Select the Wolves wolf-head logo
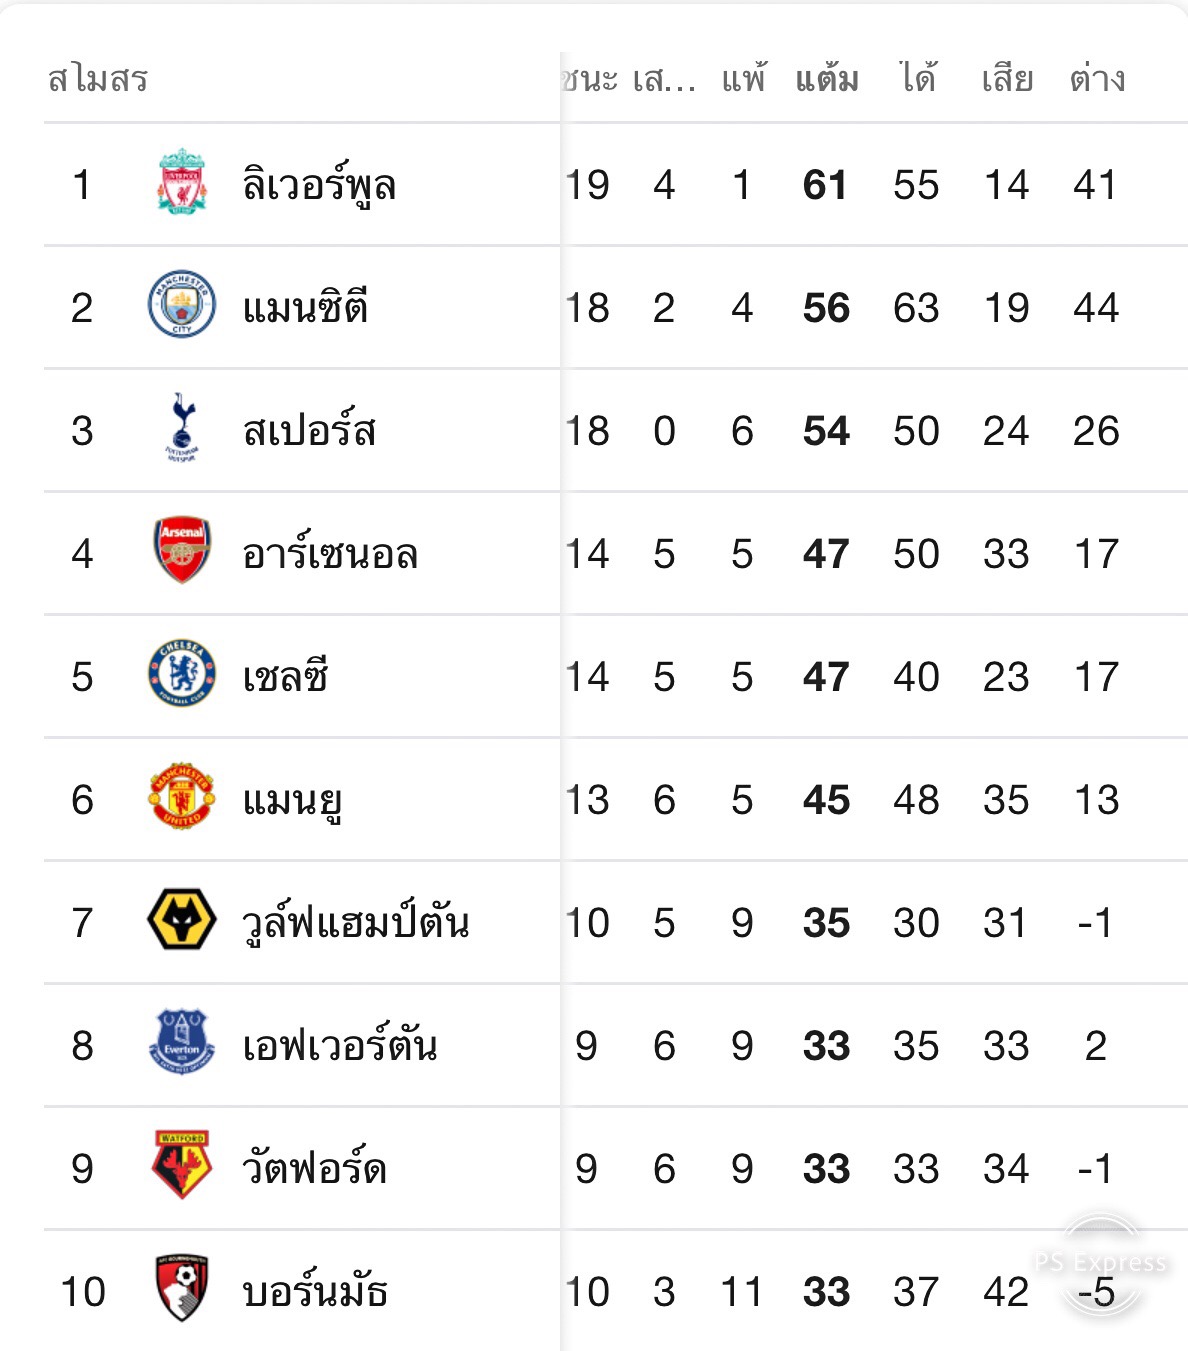The width and height of the screenshot is (1188, 1351). 182,920
